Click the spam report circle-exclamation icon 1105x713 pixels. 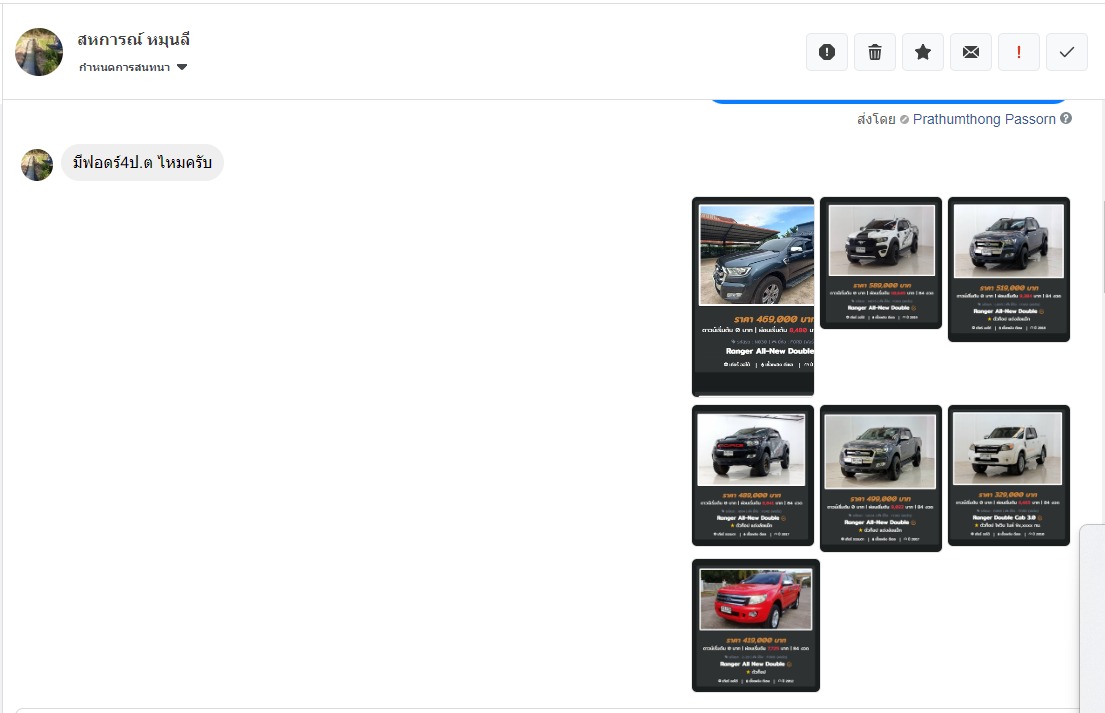pos(827,52)
